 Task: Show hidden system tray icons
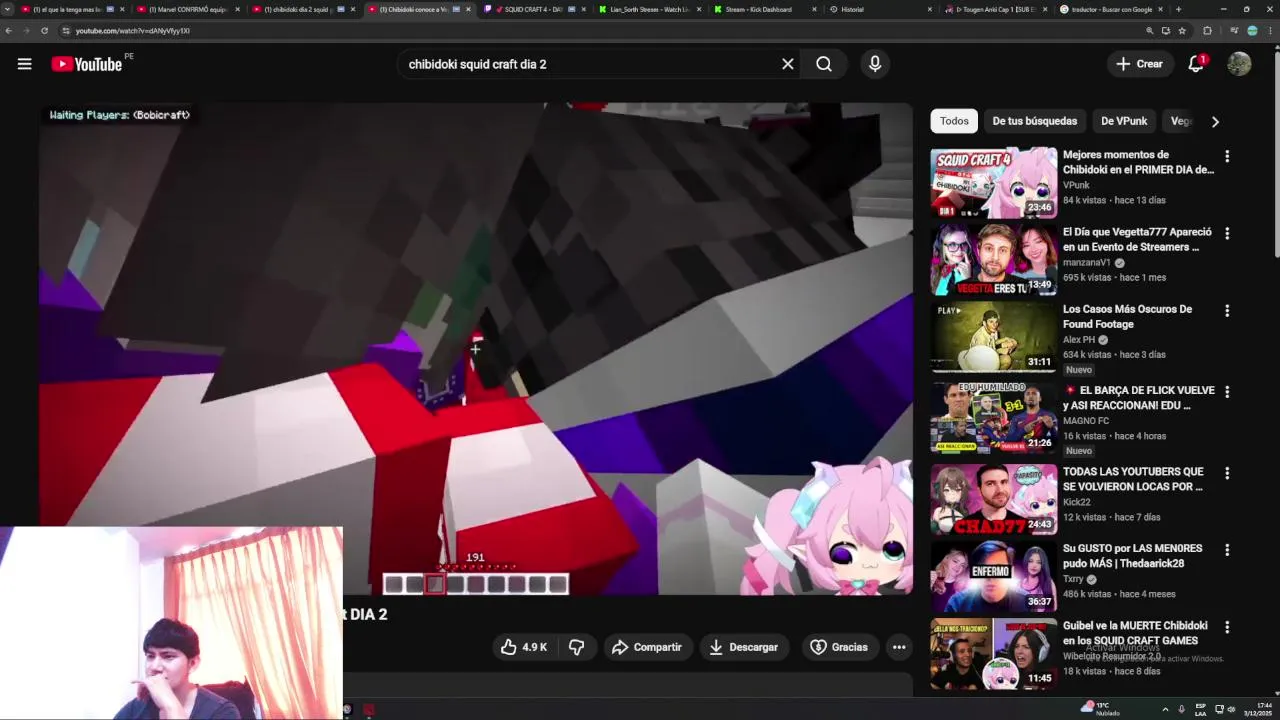click(1165, 709)
